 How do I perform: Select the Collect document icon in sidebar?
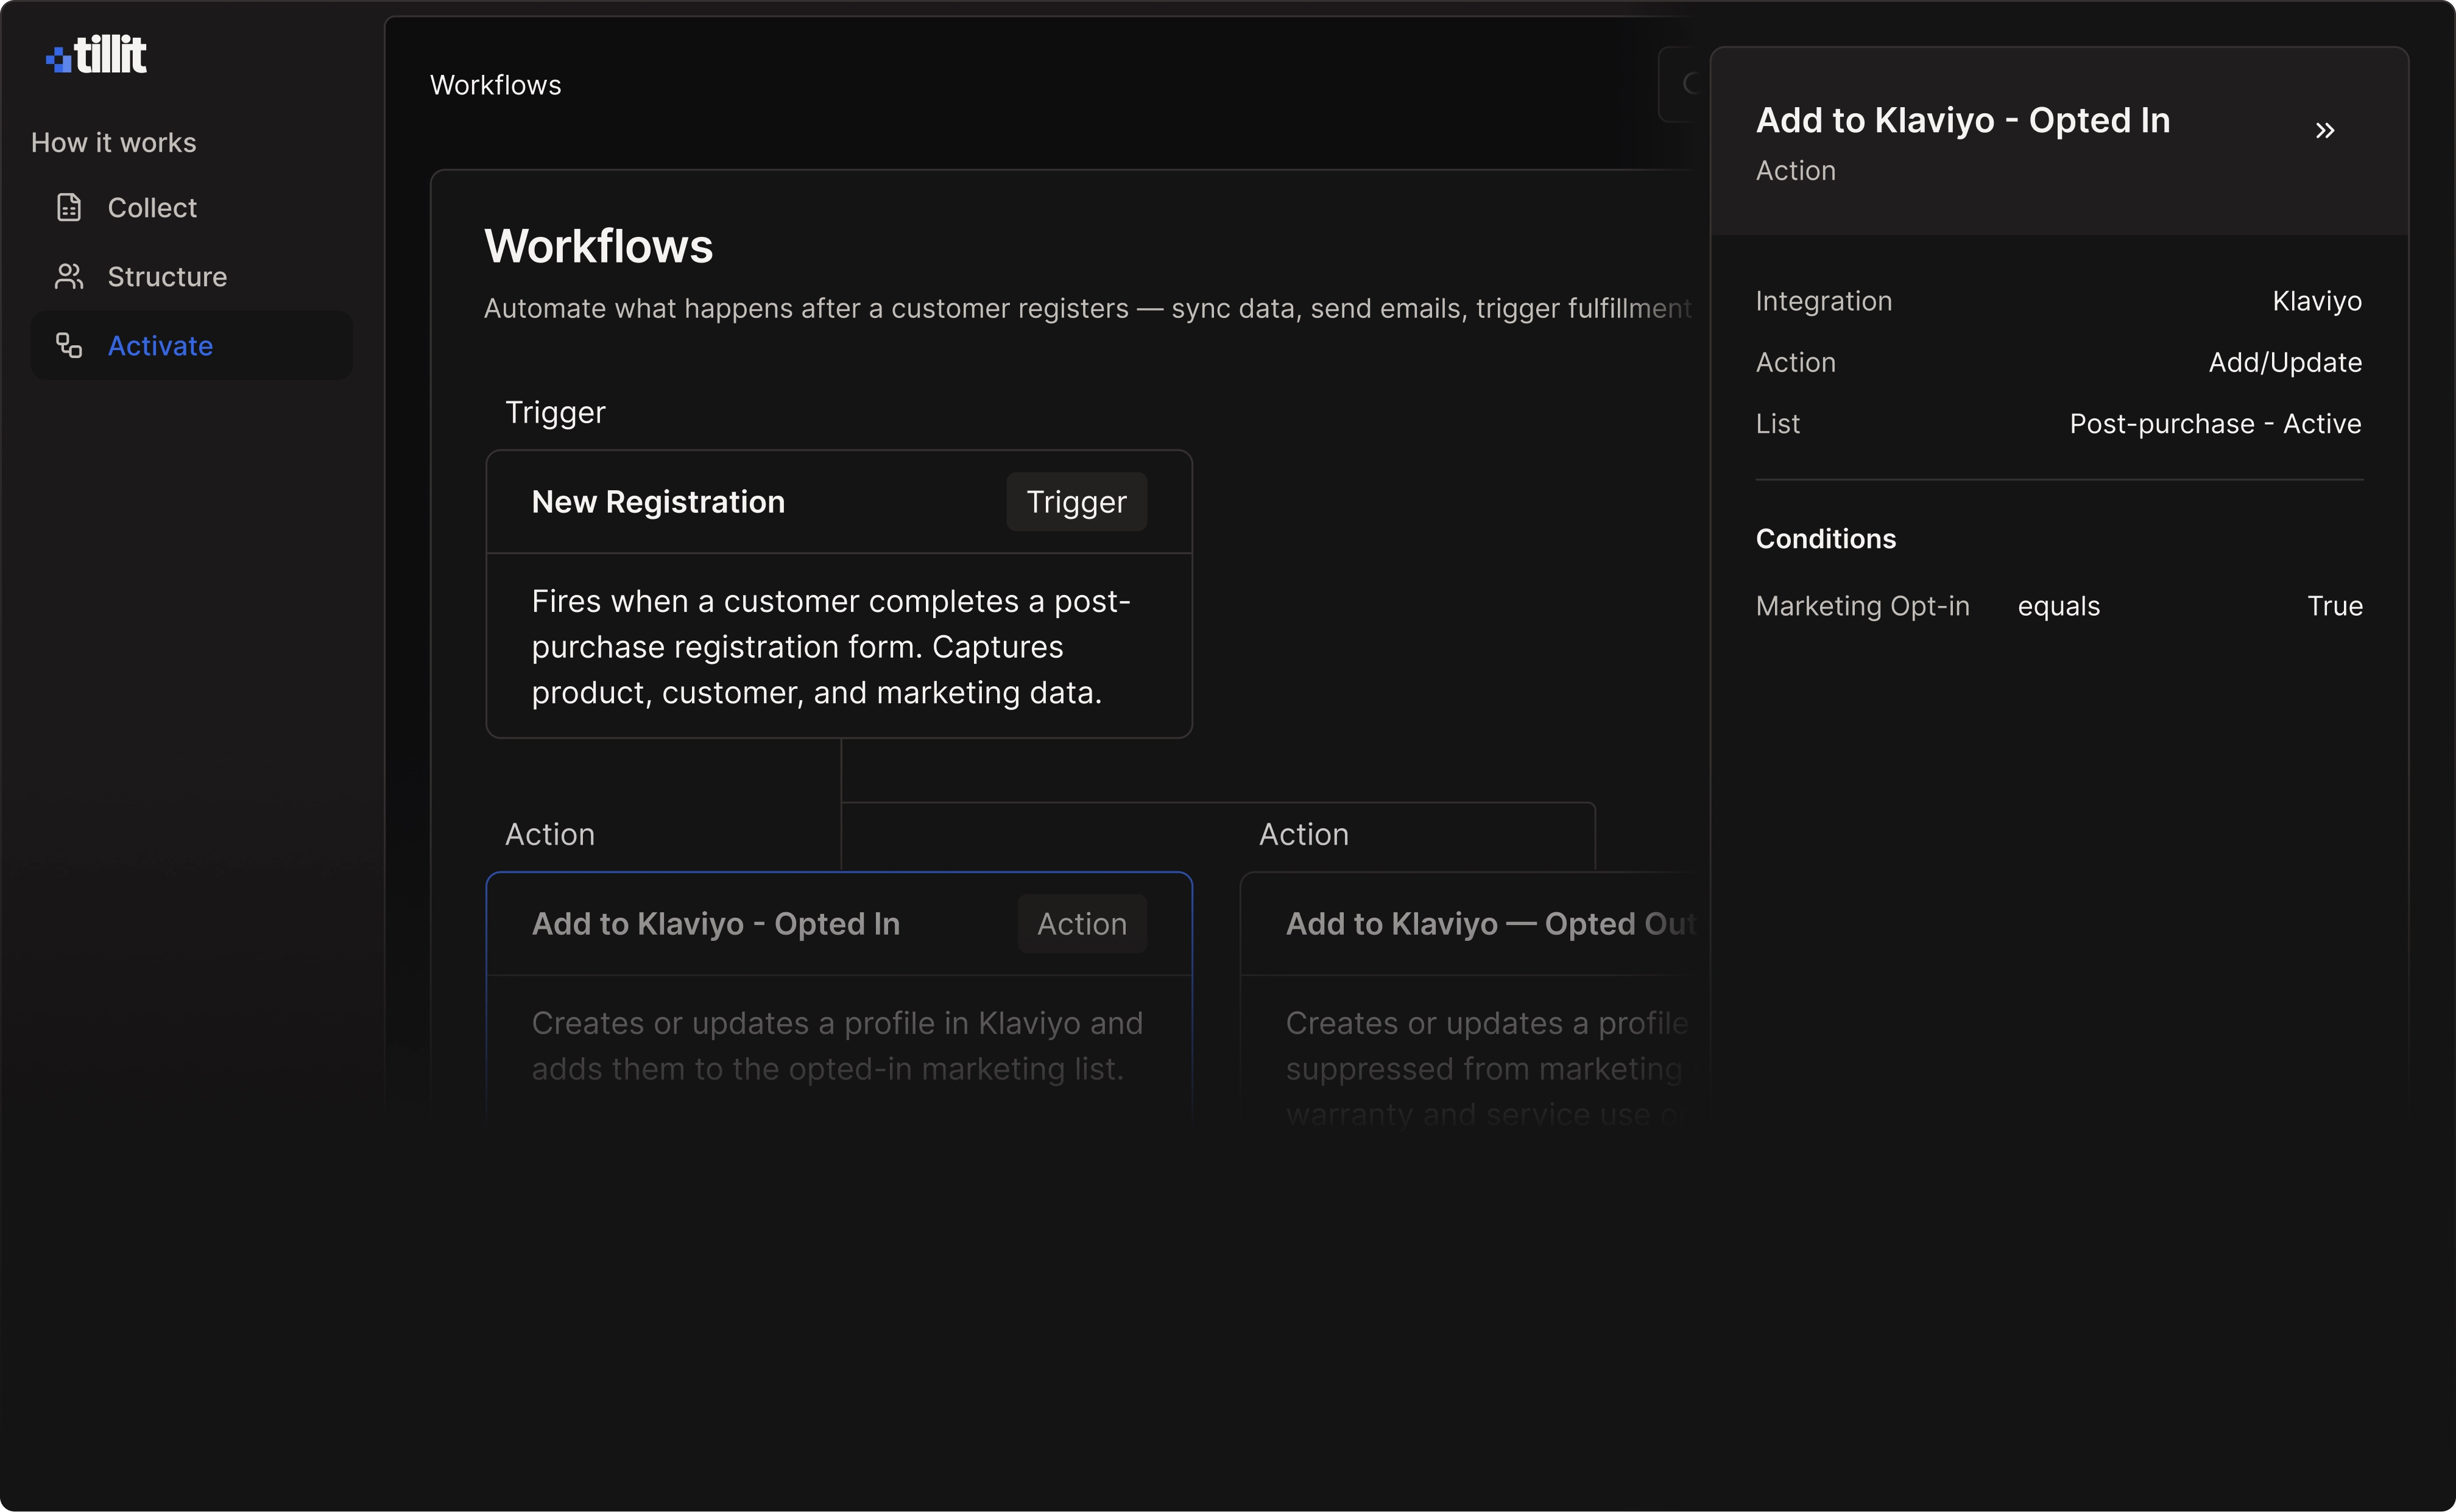(68, 207)
